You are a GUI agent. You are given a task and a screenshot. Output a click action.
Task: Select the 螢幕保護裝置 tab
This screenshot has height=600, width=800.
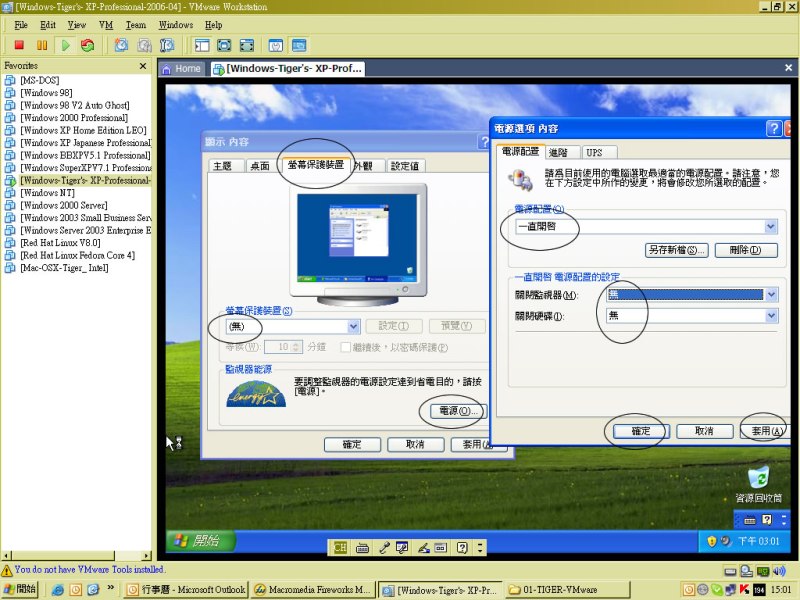(x=316, y=164)
